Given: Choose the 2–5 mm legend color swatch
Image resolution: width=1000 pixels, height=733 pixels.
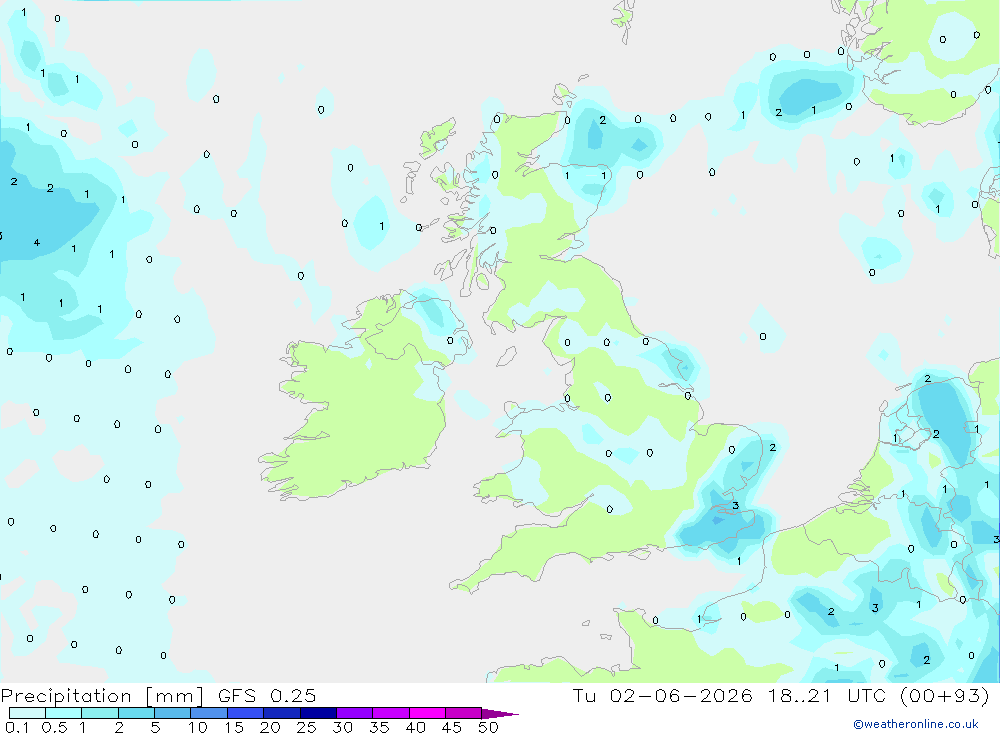Looking at the screenshot, I should tap(136, 713).
